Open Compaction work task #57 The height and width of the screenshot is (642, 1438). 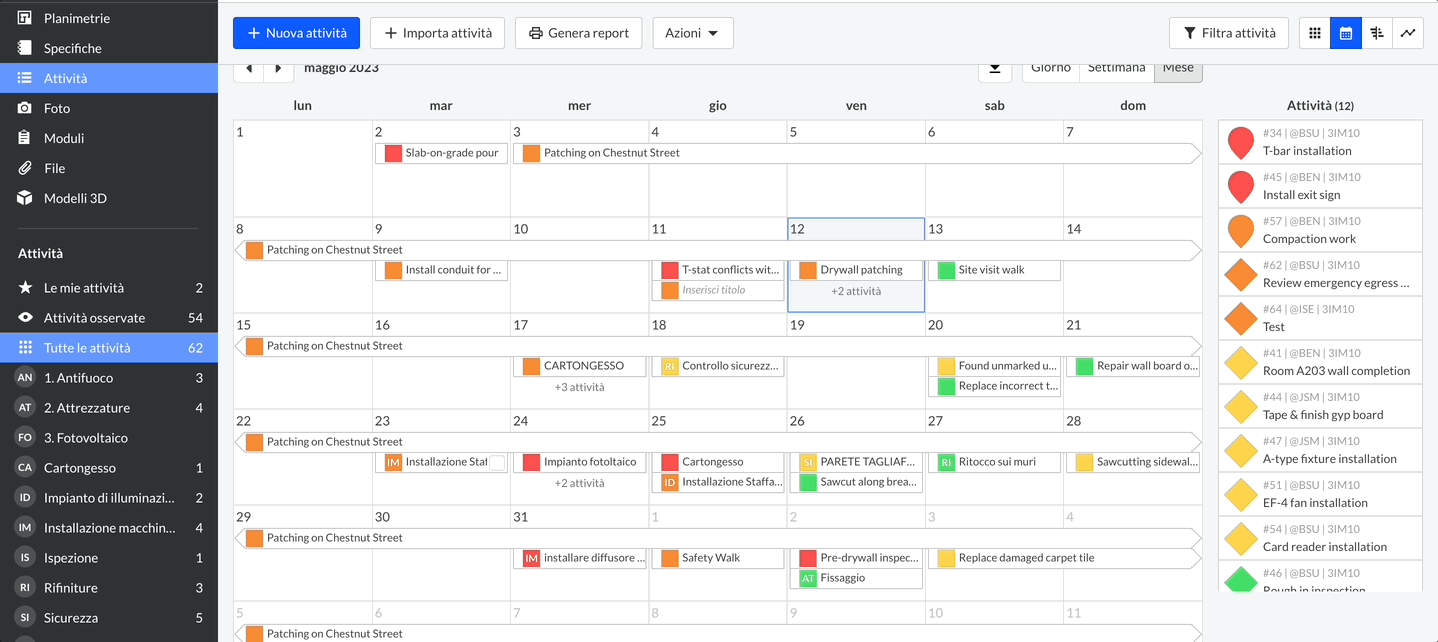coord(1320,230)
